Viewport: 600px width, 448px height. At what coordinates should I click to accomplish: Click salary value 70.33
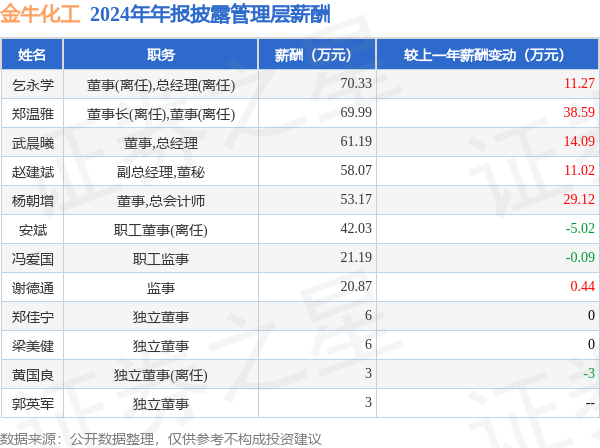tap(356, 83)
